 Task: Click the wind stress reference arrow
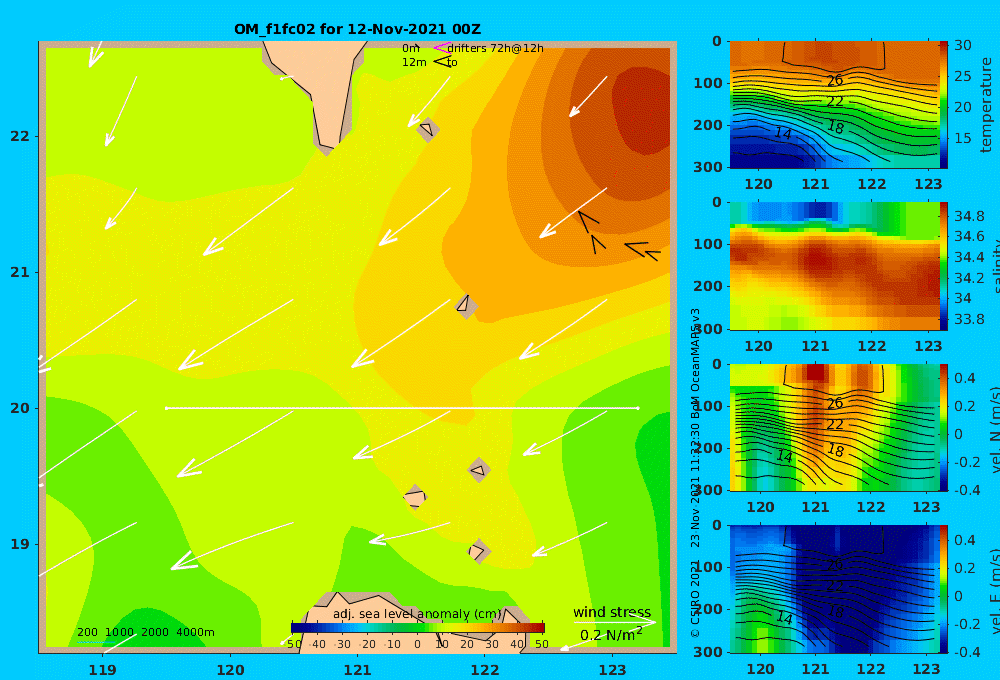pyautogui.click(x=615, y=622)
